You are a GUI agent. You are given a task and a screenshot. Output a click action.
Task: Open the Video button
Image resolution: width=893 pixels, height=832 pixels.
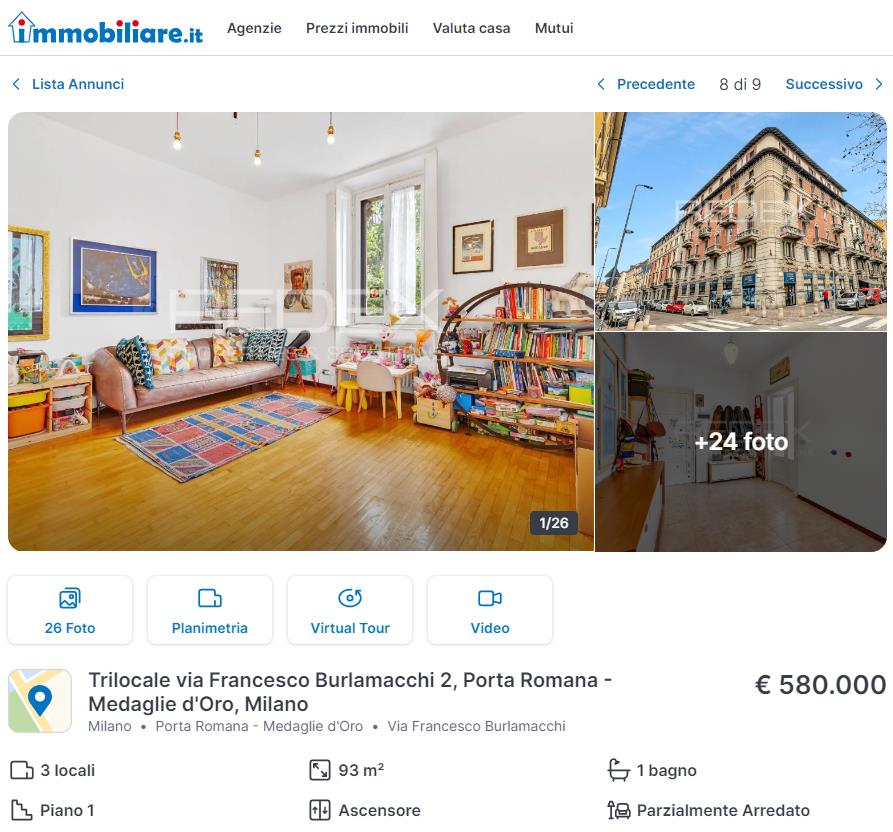click(x=490, y=610)
